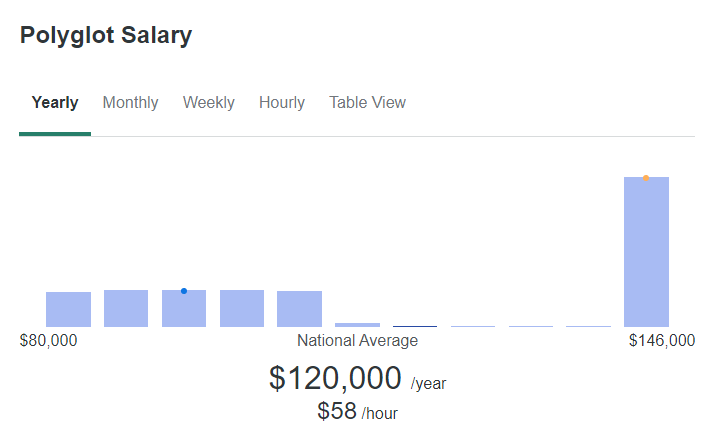Show the Hourly salary view

coord(282,102)
